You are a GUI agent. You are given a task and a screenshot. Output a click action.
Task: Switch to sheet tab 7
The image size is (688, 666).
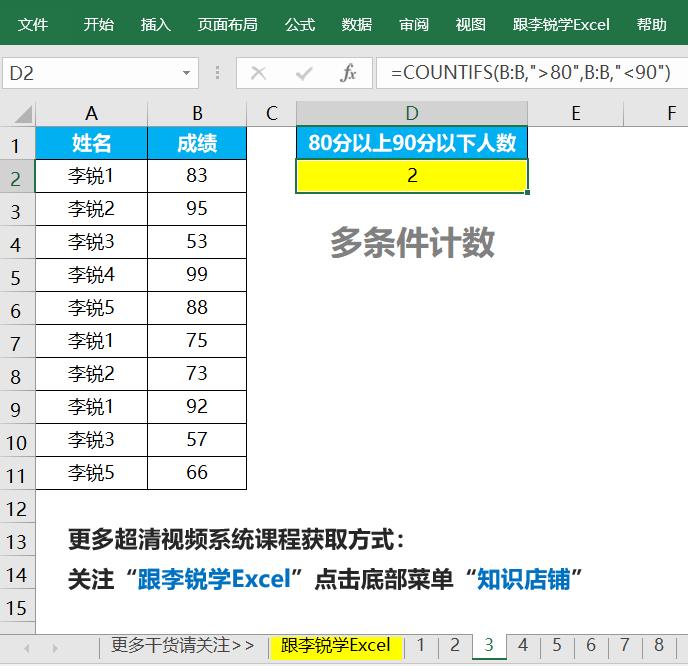point(625,645)
